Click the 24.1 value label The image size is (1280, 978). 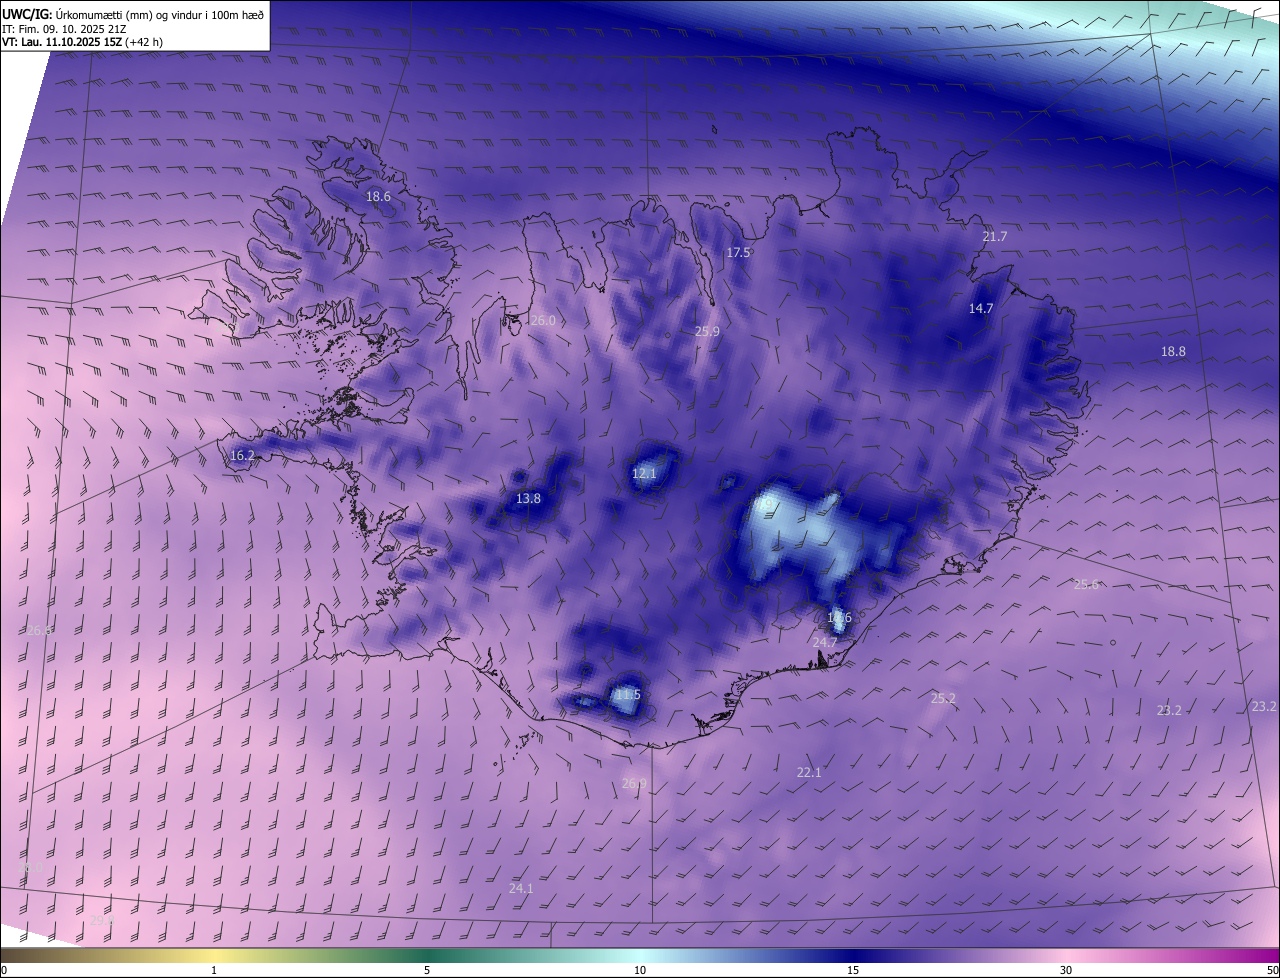click(x=521, y=889)
